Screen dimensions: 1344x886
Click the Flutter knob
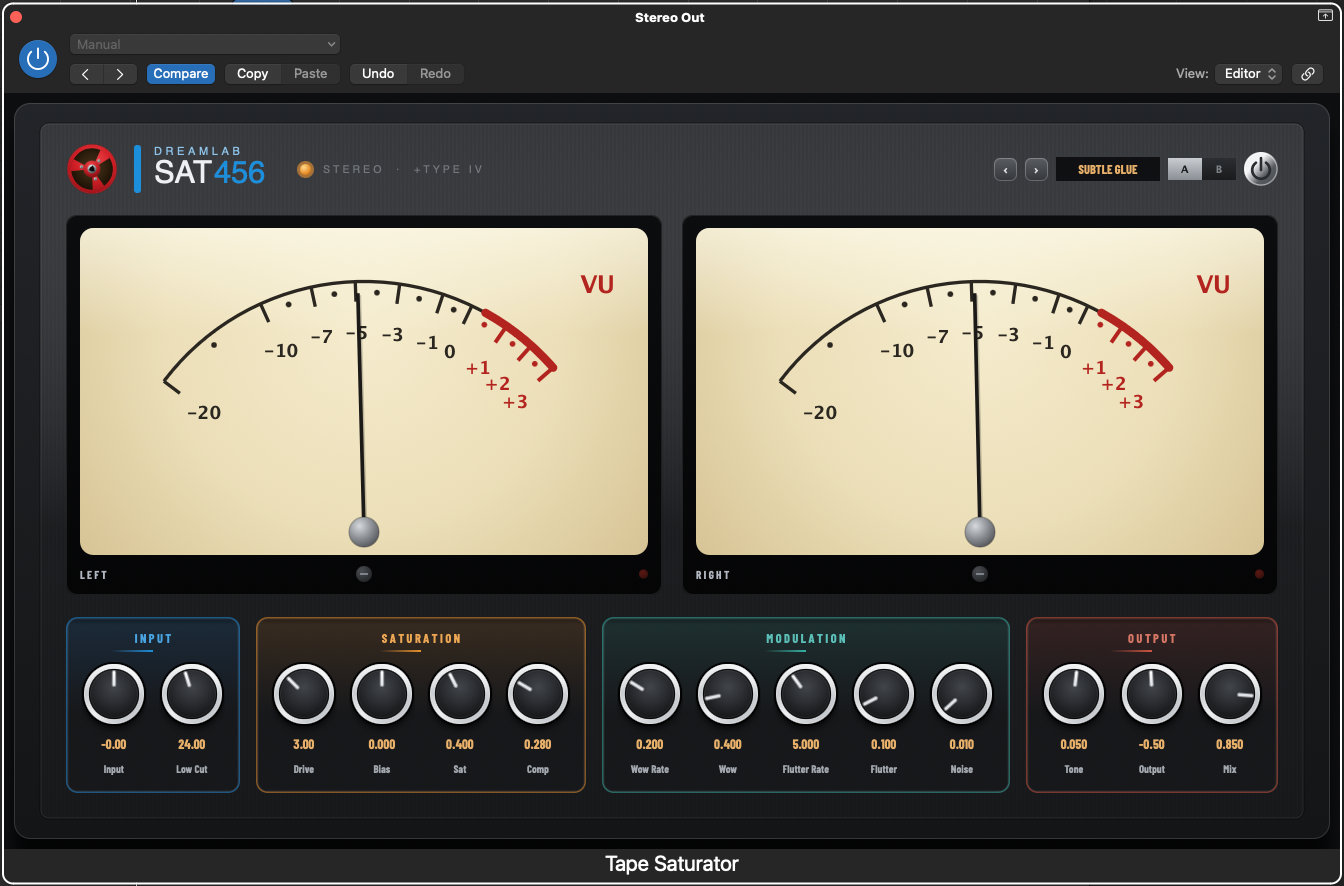(884, 694)
